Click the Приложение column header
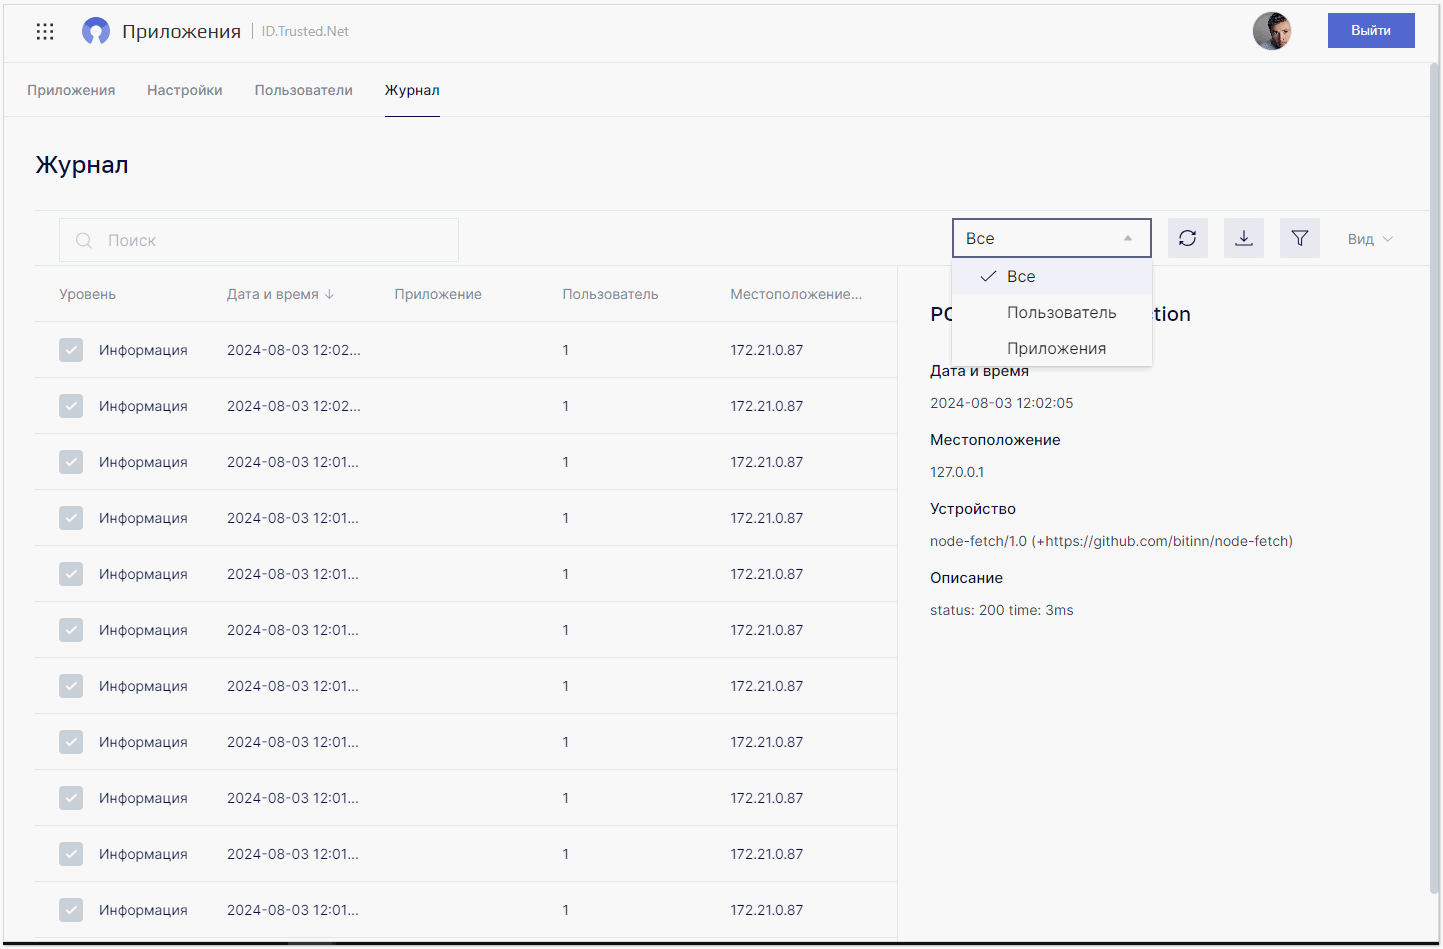 [438, 294]
